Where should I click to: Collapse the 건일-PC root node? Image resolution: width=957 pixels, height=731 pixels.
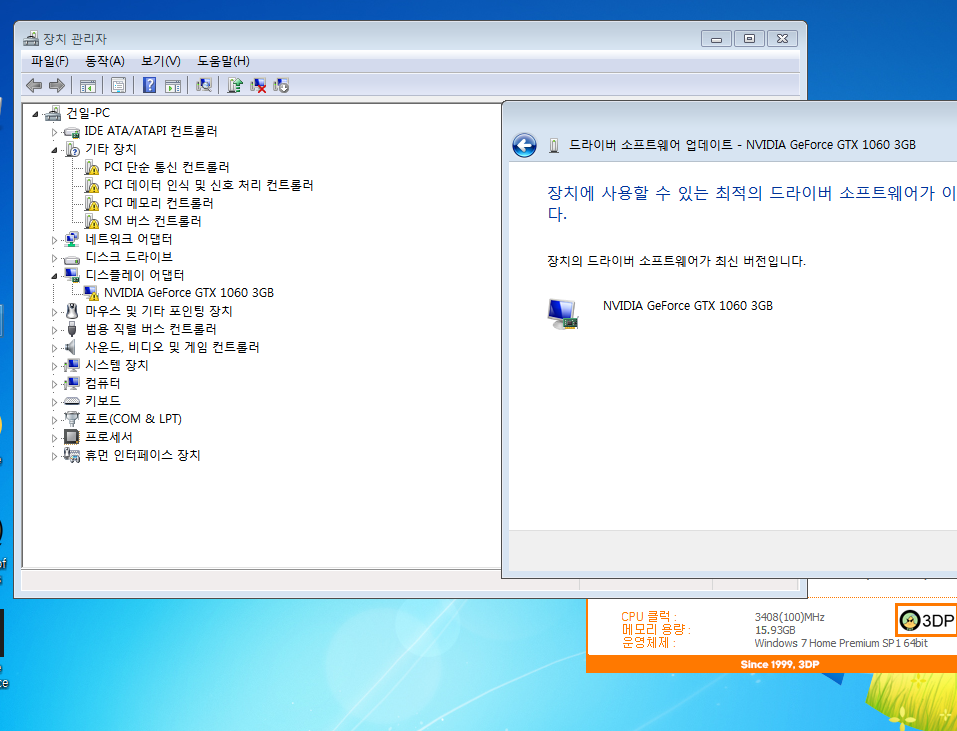(x=35, y=114)
